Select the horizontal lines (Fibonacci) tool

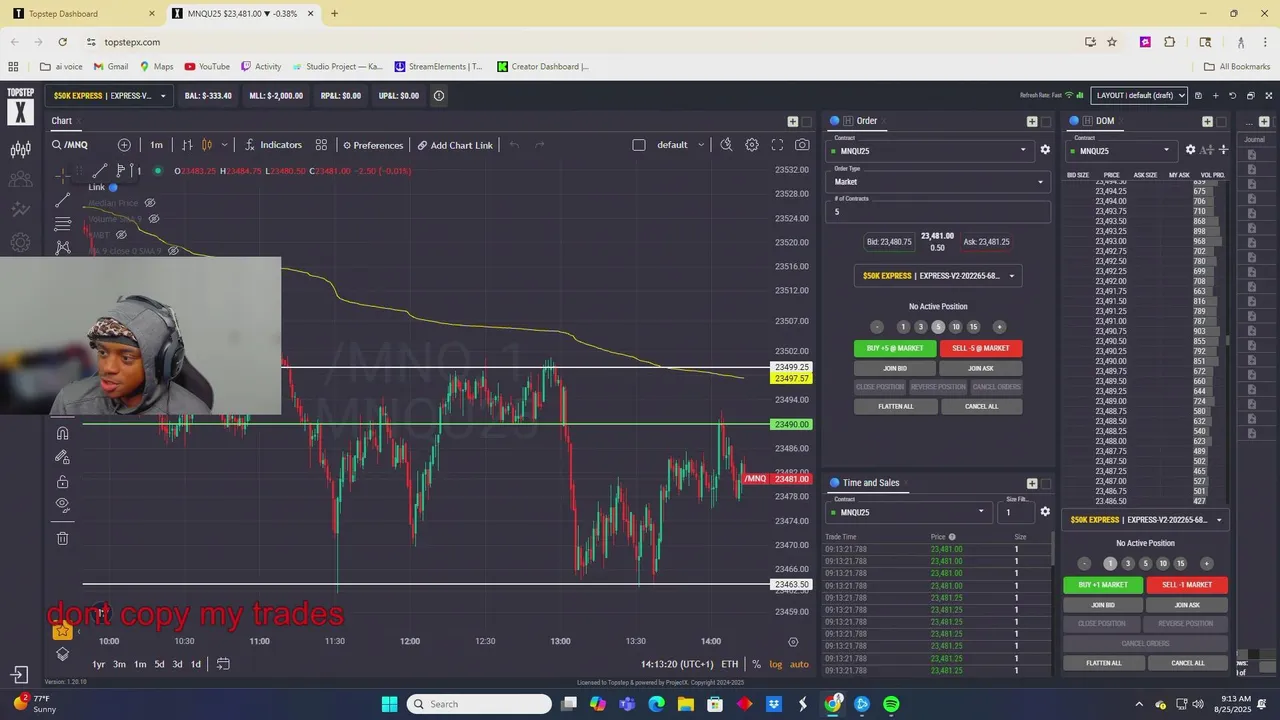(x=63, y=224)
